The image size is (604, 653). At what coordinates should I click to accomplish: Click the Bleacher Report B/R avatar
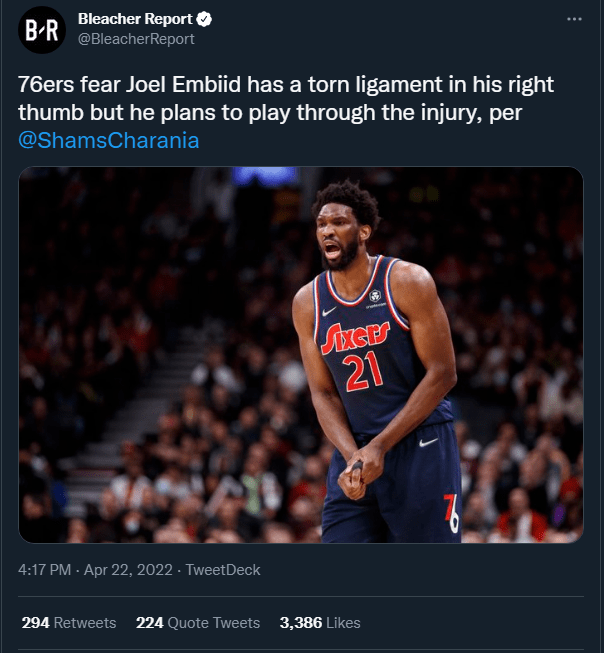click(x=41, y=30)
